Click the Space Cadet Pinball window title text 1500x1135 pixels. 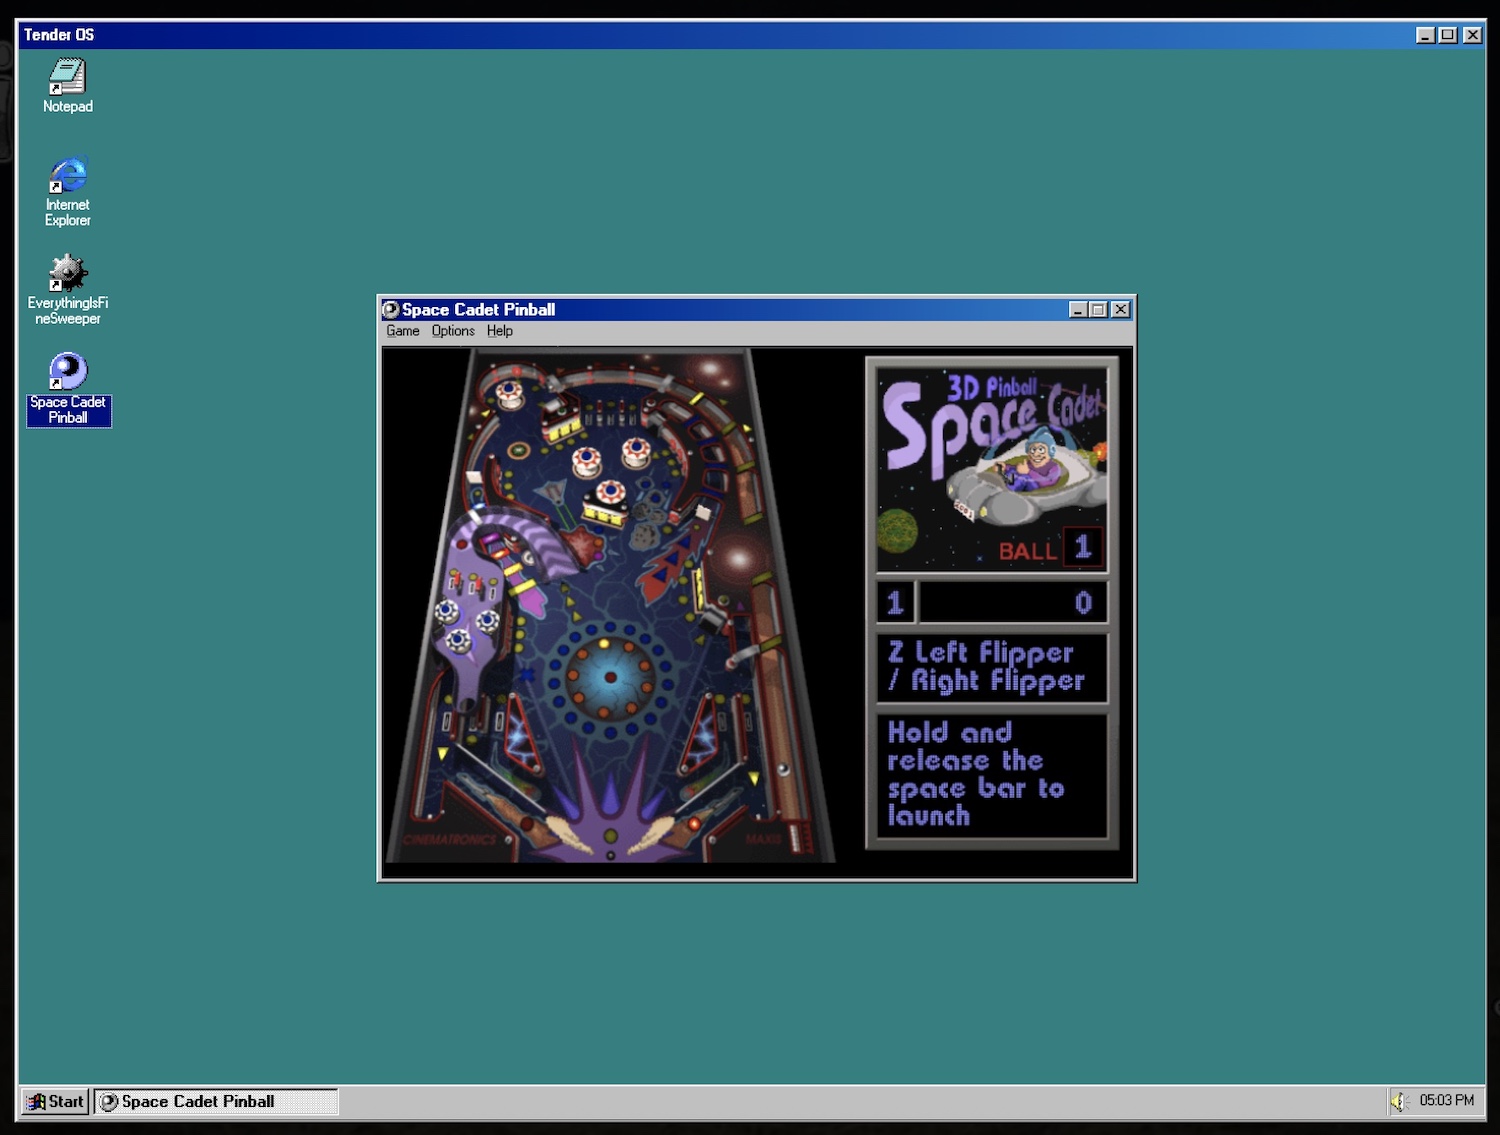tap(478, 310)
